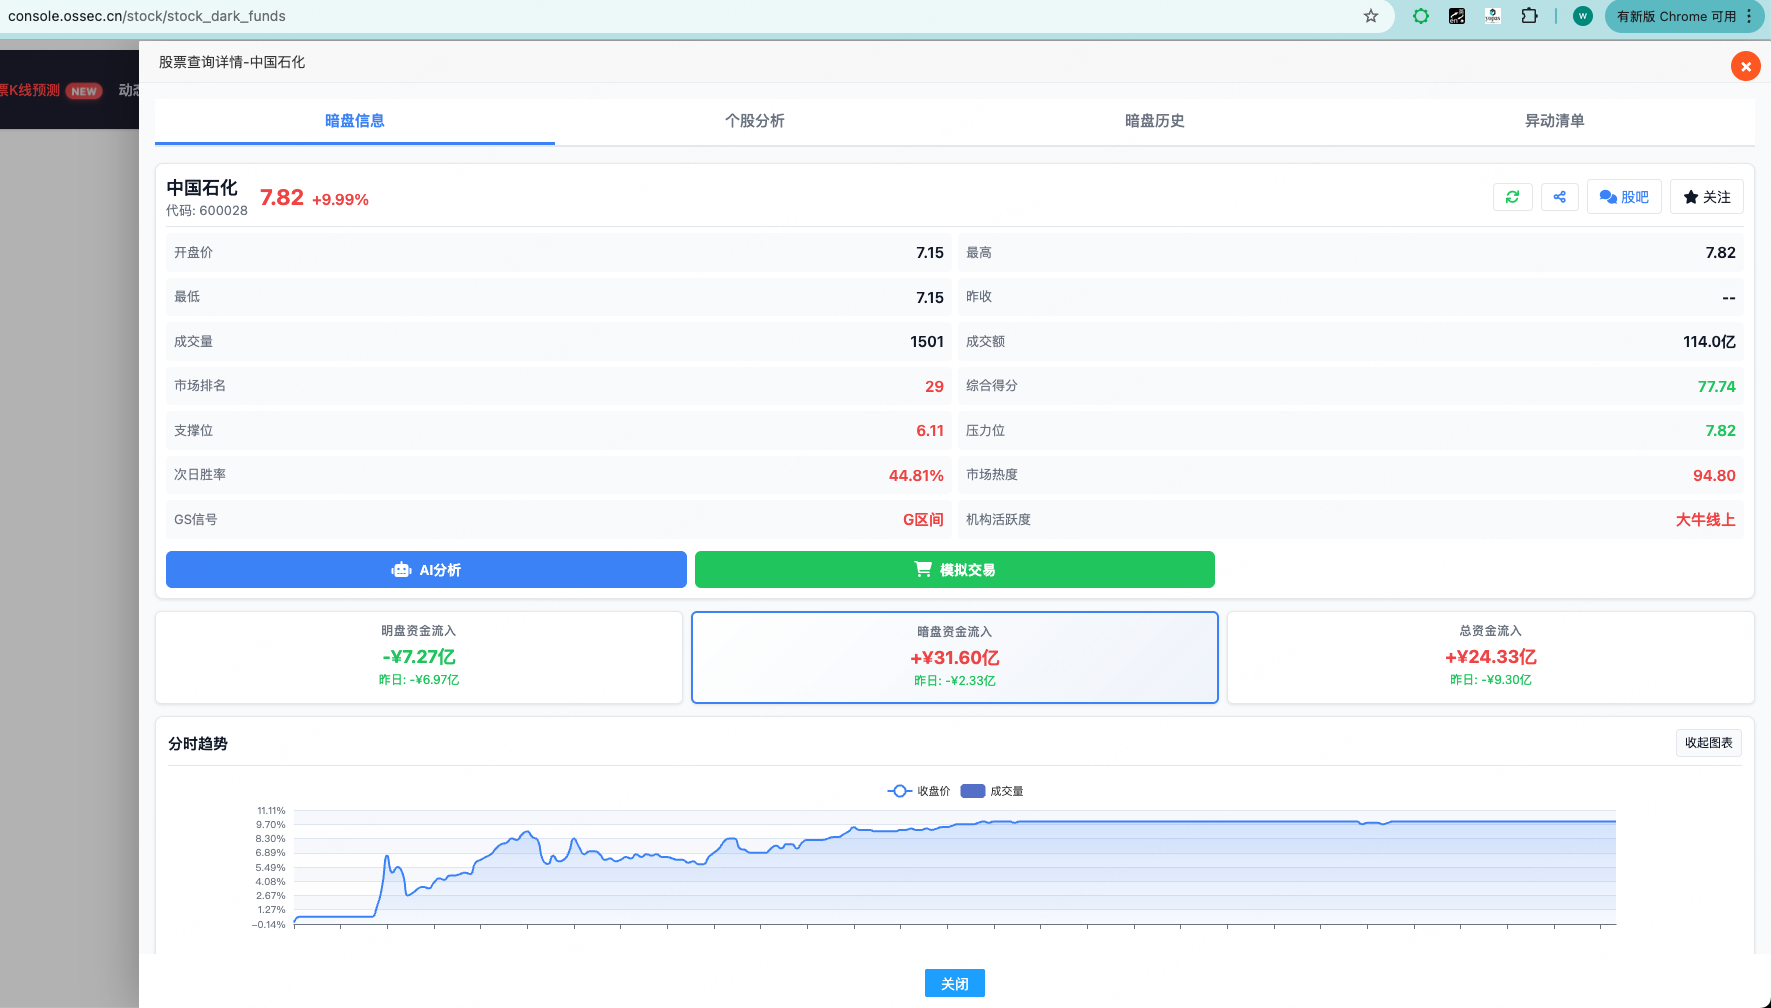Click the stock name 中国石化 heading
1771x1008 pixels.
[202, 188]
